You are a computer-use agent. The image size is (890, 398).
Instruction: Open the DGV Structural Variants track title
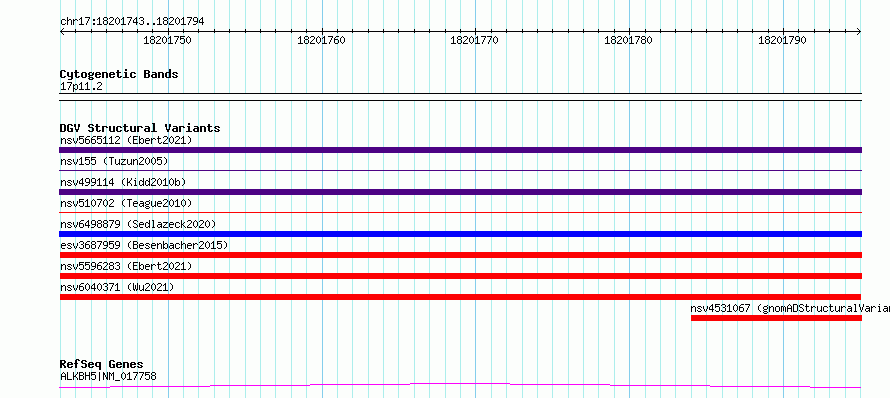pos(140,128)
